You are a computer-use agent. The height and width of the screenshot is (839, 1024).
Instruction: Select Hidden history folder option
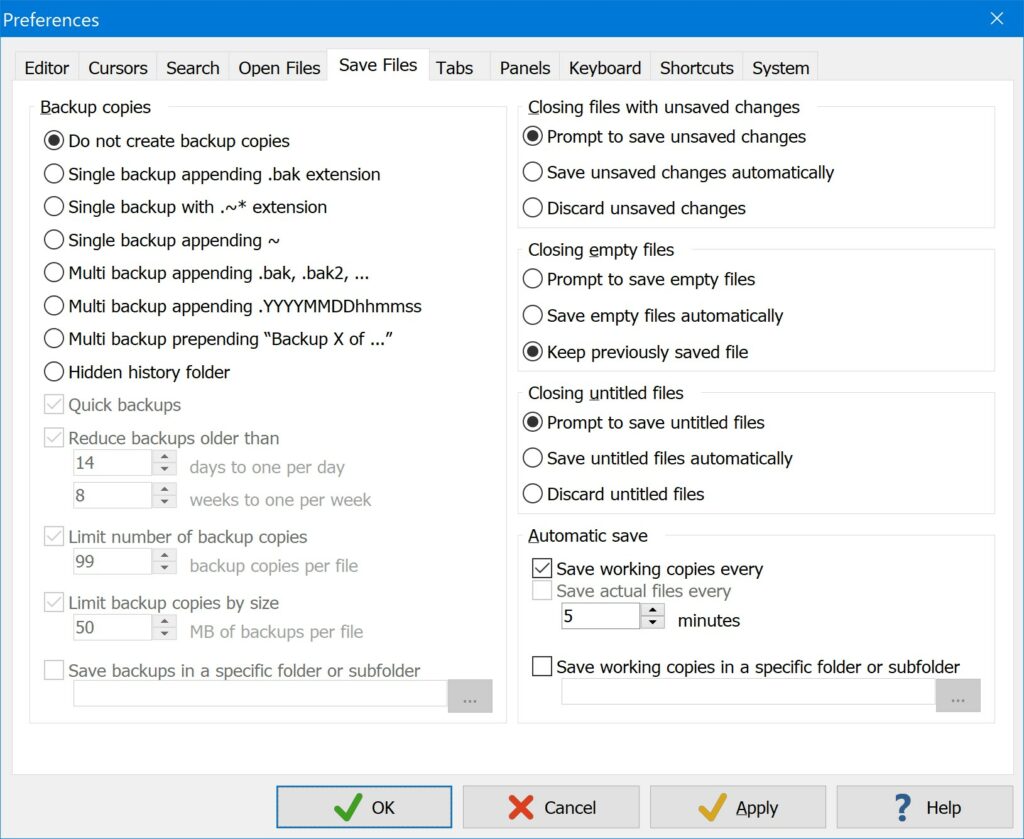point(136,372)
